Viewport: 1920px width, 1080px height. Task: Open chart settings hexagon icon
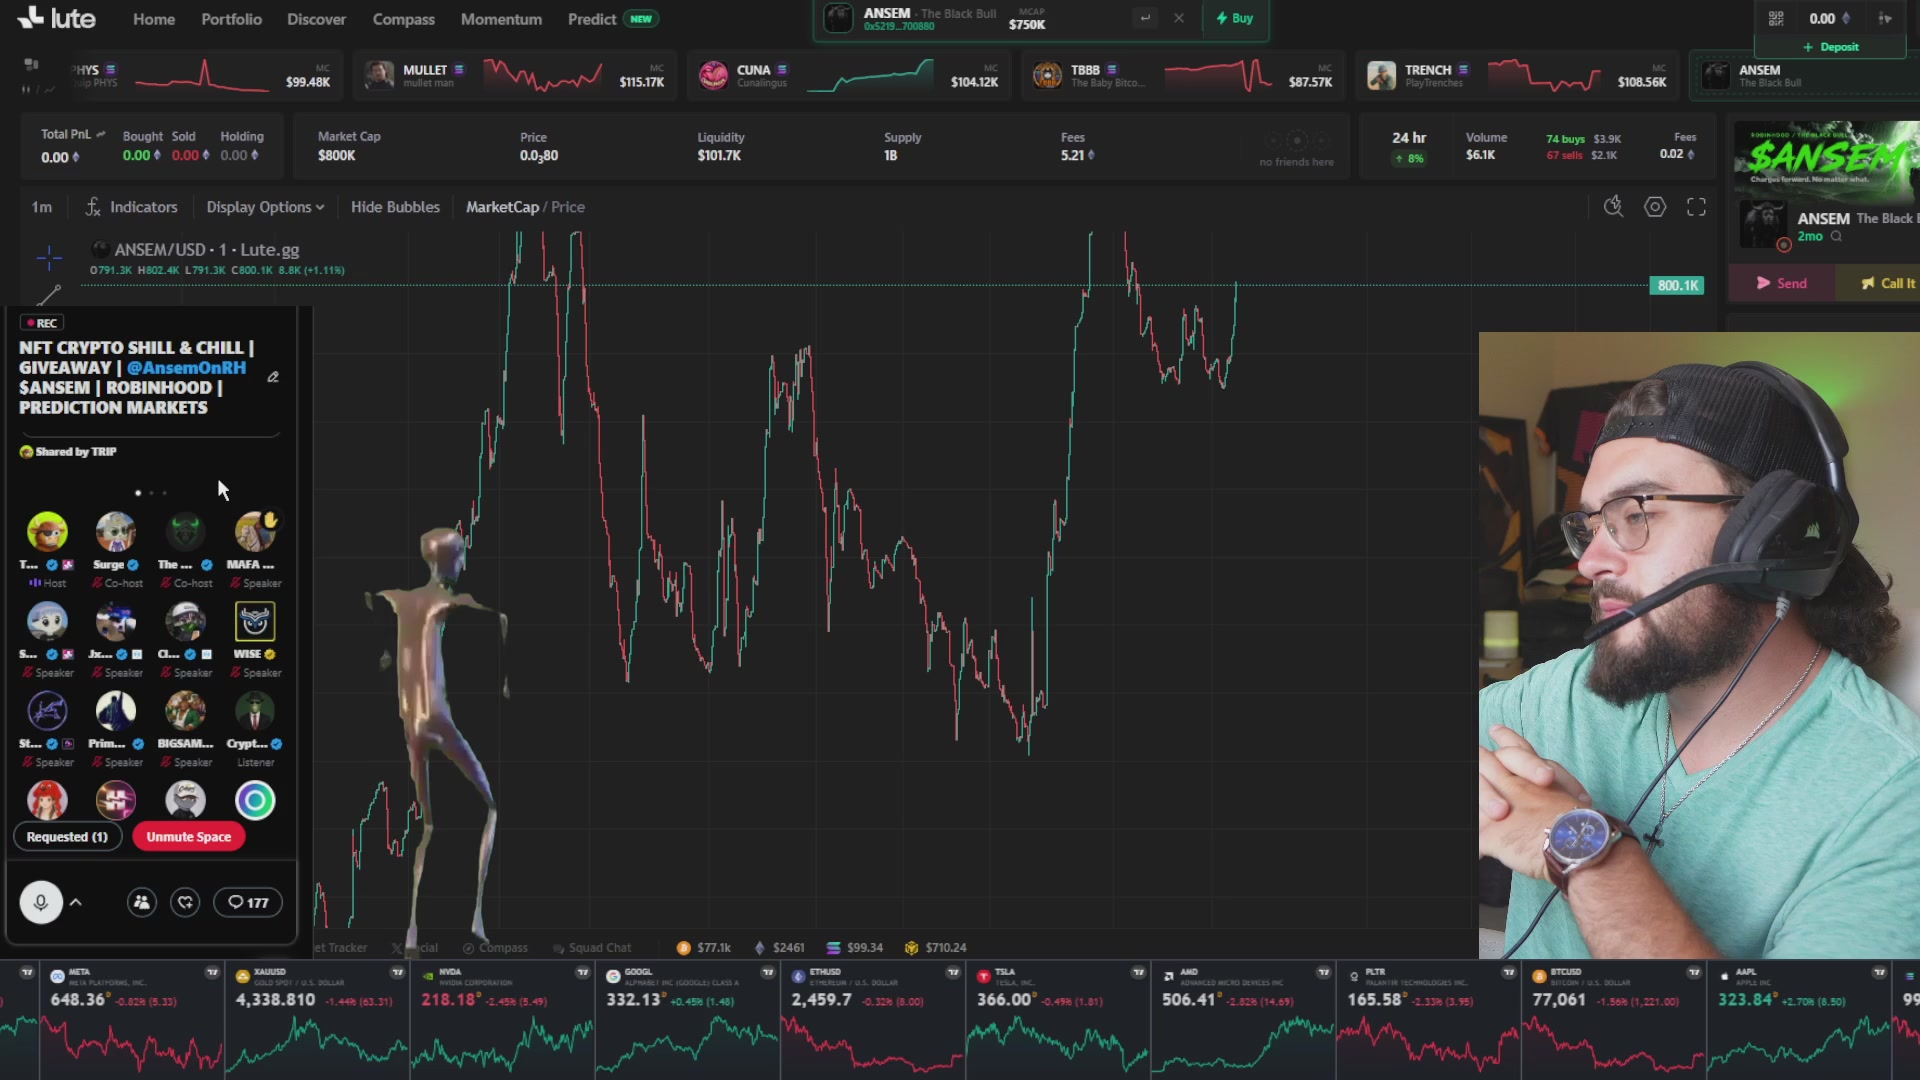1655,206
